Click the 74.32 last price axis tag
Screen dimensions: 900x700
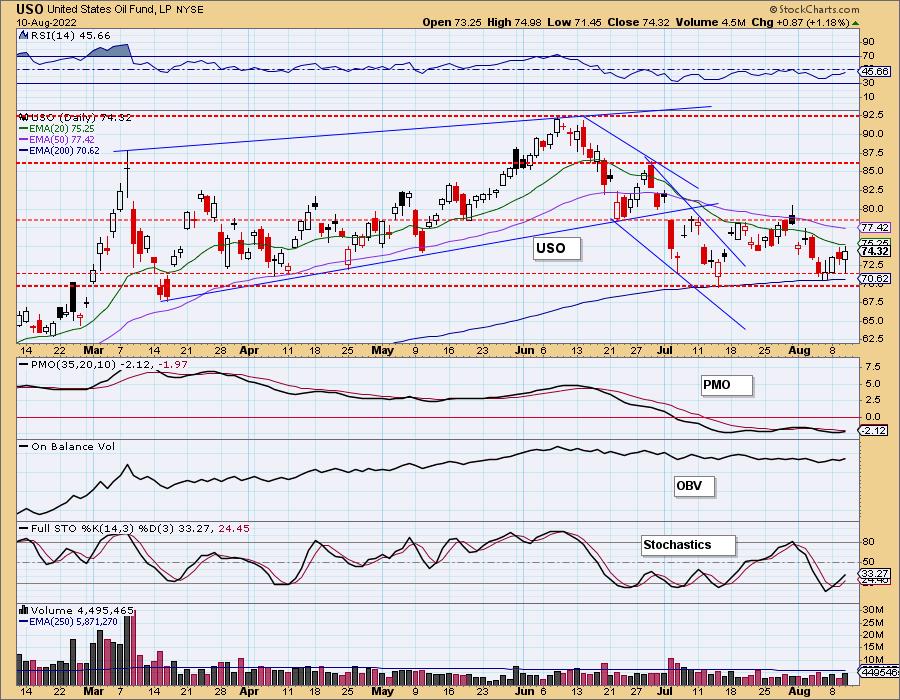875,251
